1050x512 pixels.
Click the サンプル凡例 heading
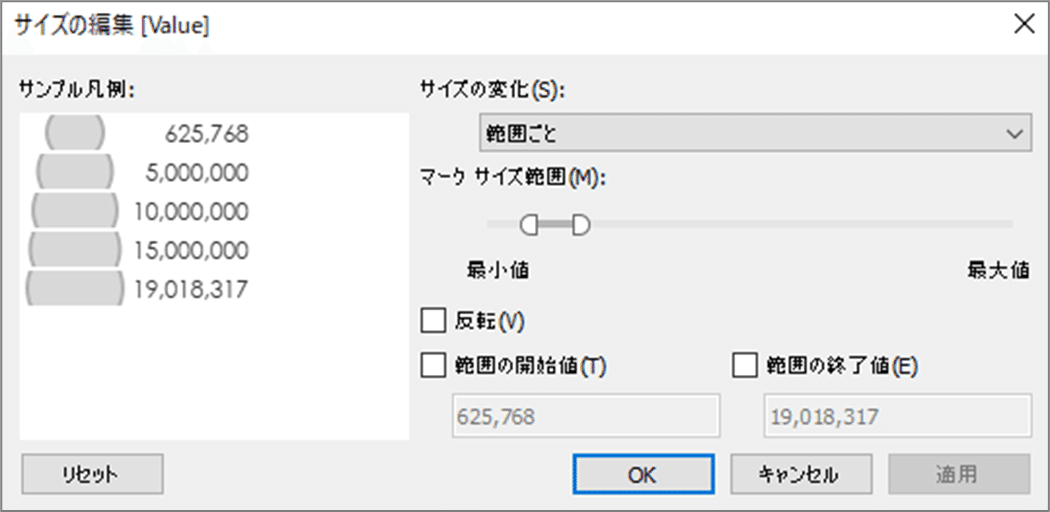tap(78, 88)
